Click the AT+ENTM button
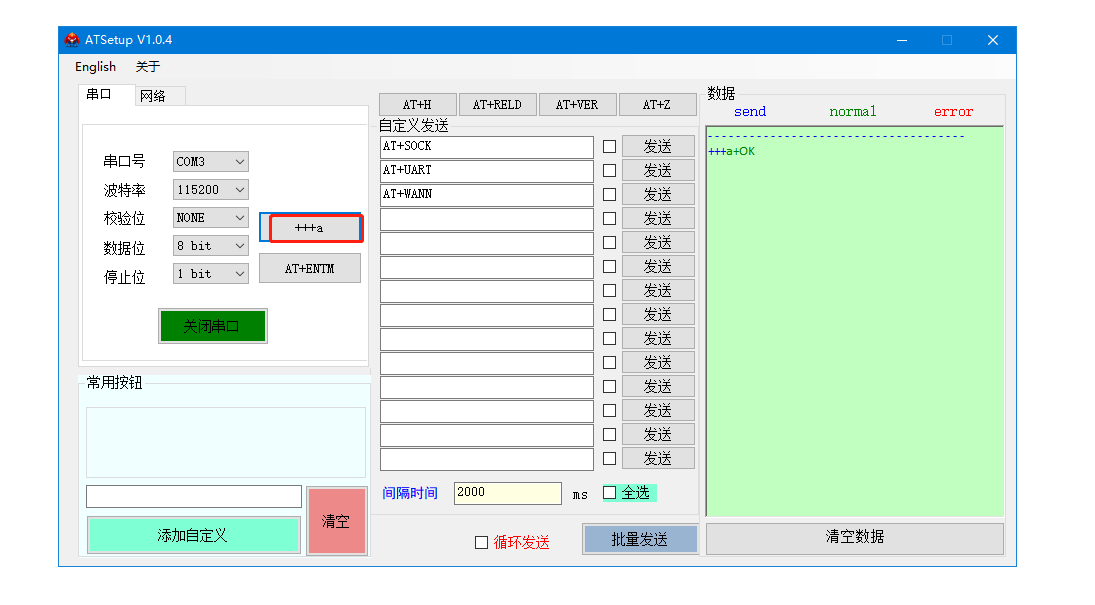The image size is (1095, 605). [x=309, y=269]
